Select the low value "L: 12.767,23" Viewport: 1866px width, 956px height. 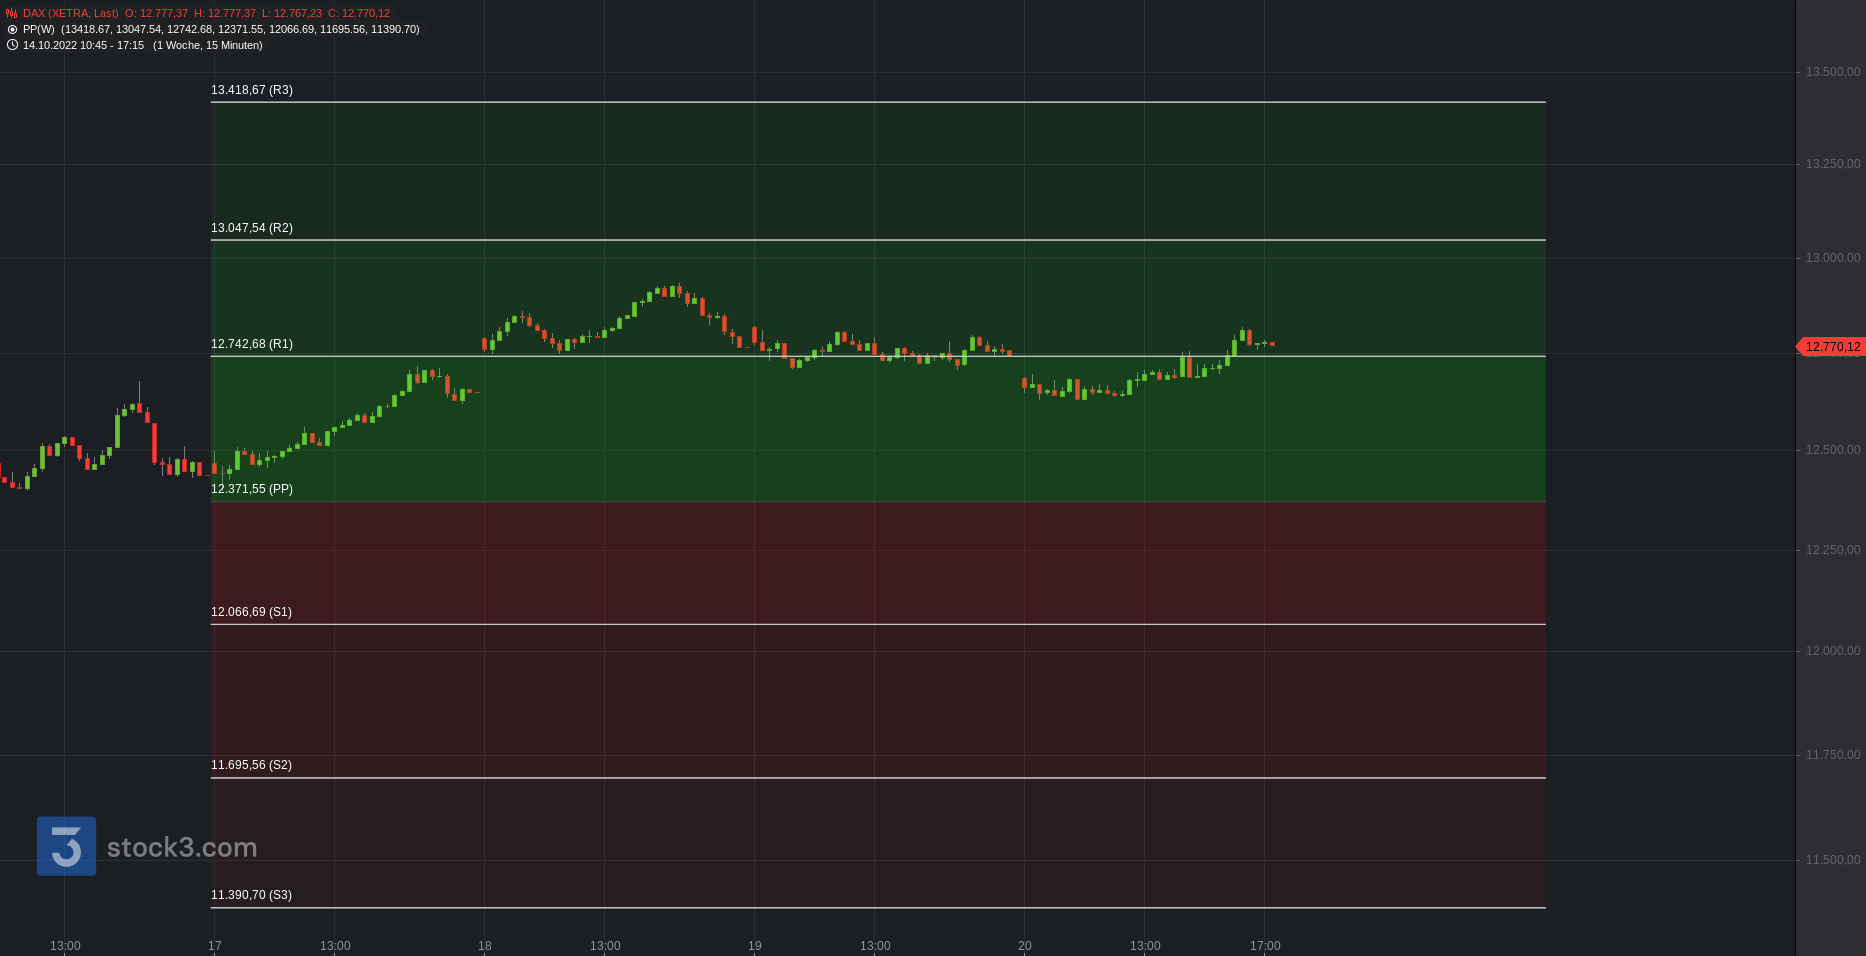292,14
